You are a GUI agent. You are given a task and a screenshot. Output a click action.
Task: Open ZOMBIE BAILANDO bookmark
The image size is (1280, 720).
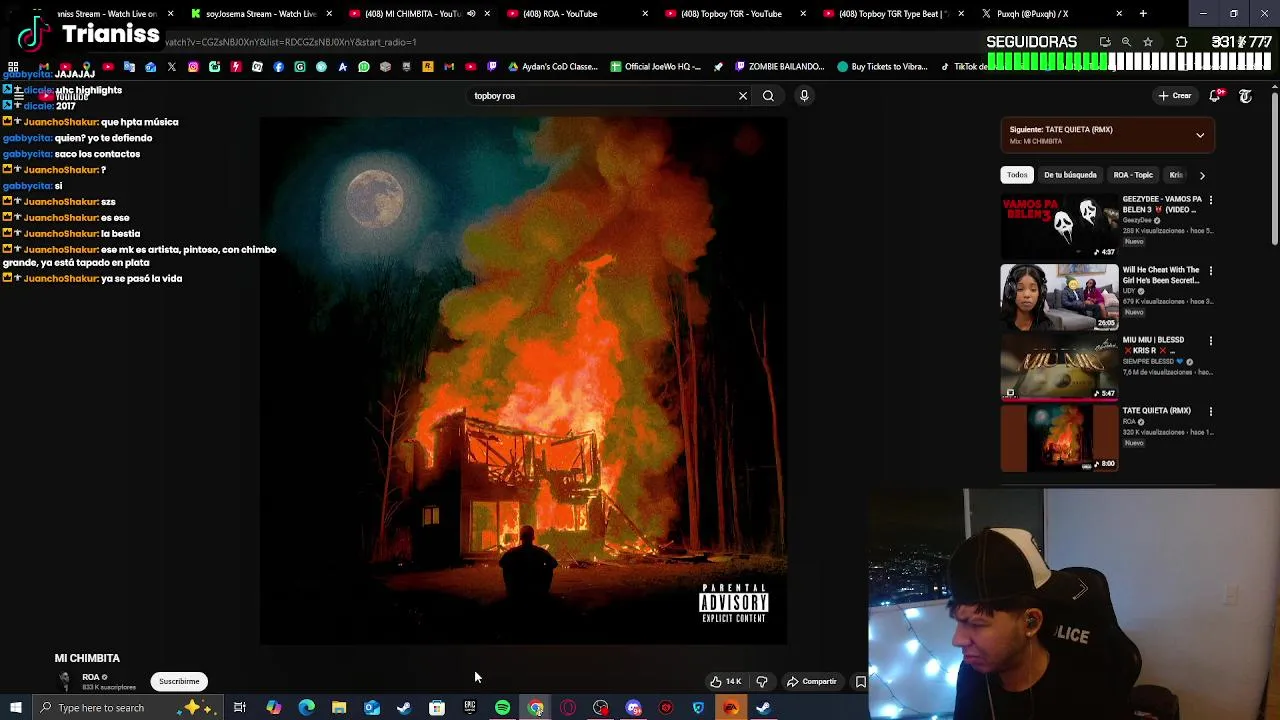[779, 67]
